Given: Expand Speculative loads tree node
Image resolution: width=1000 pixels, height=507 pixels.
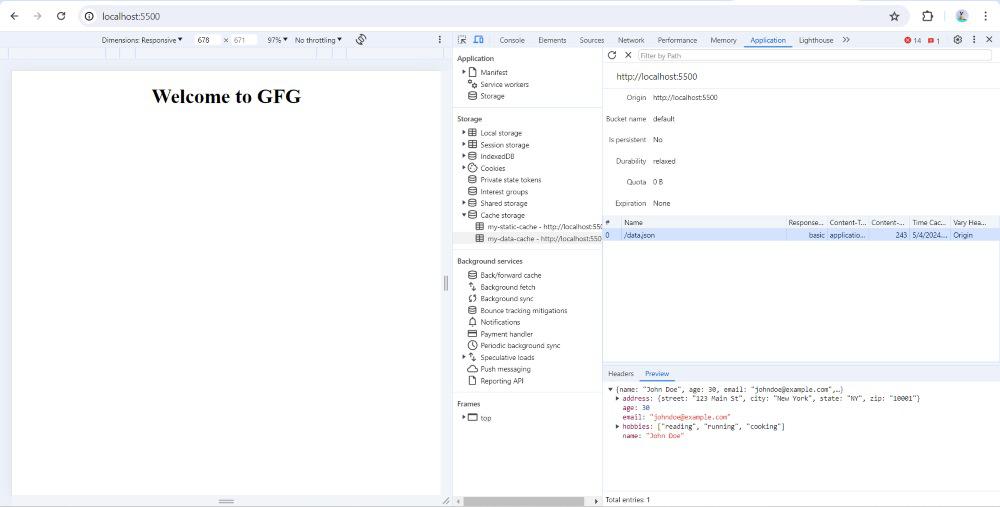Looking at the screenshot, I should (x=464, y=357).
